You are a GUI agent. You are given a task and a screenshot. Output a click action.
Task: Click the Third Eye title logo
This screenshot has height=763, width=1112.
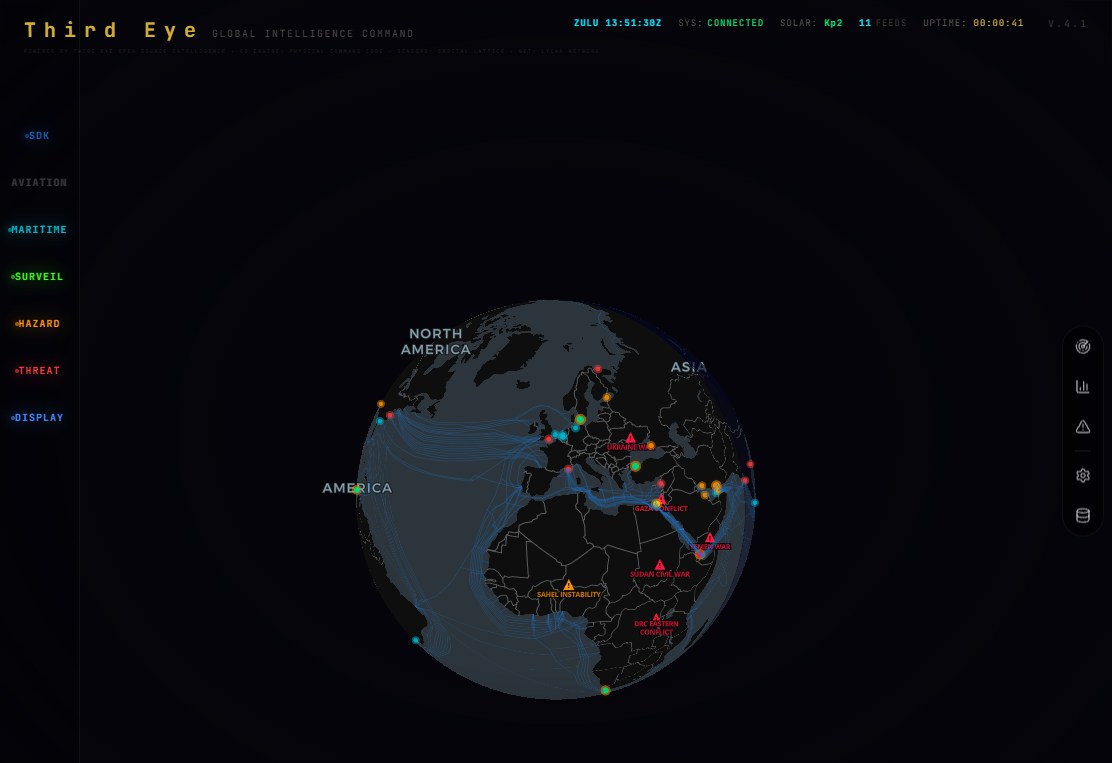(111, 30)
